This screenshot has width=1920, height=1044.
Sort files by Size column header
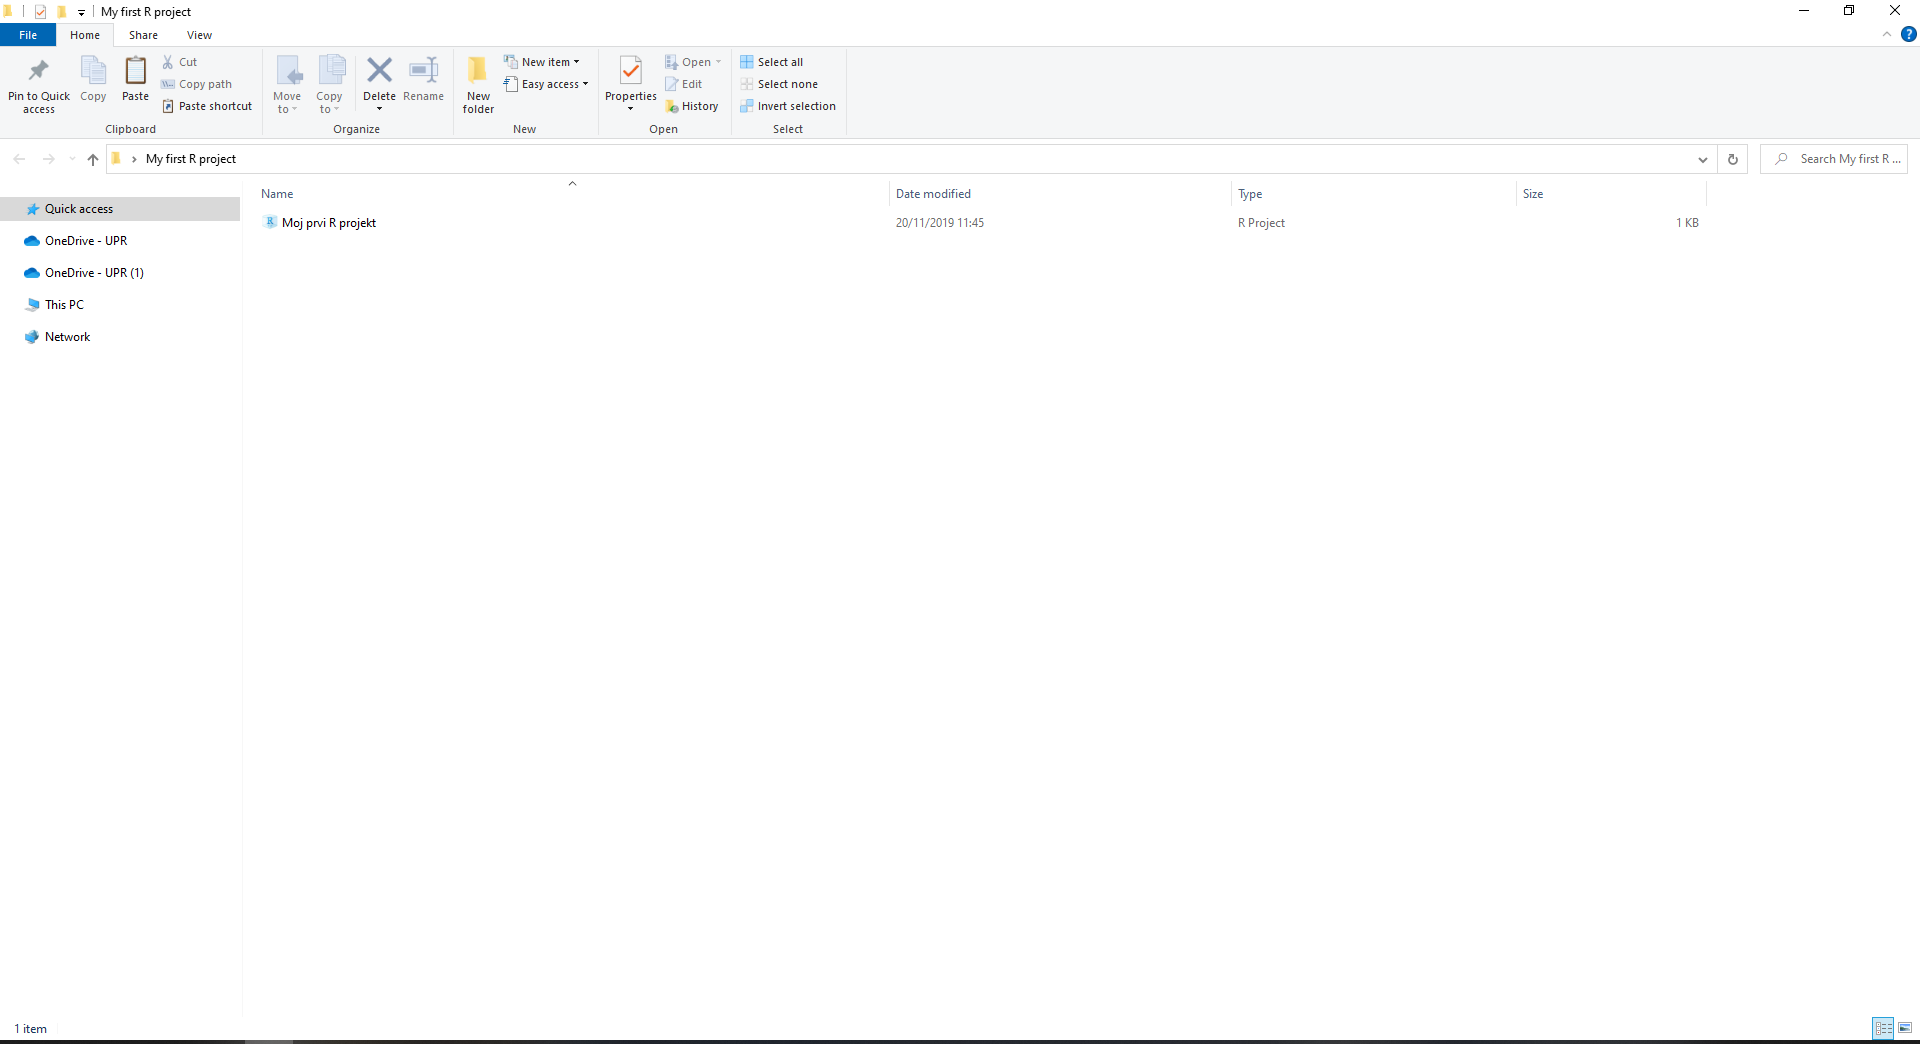pos(1611,194)
